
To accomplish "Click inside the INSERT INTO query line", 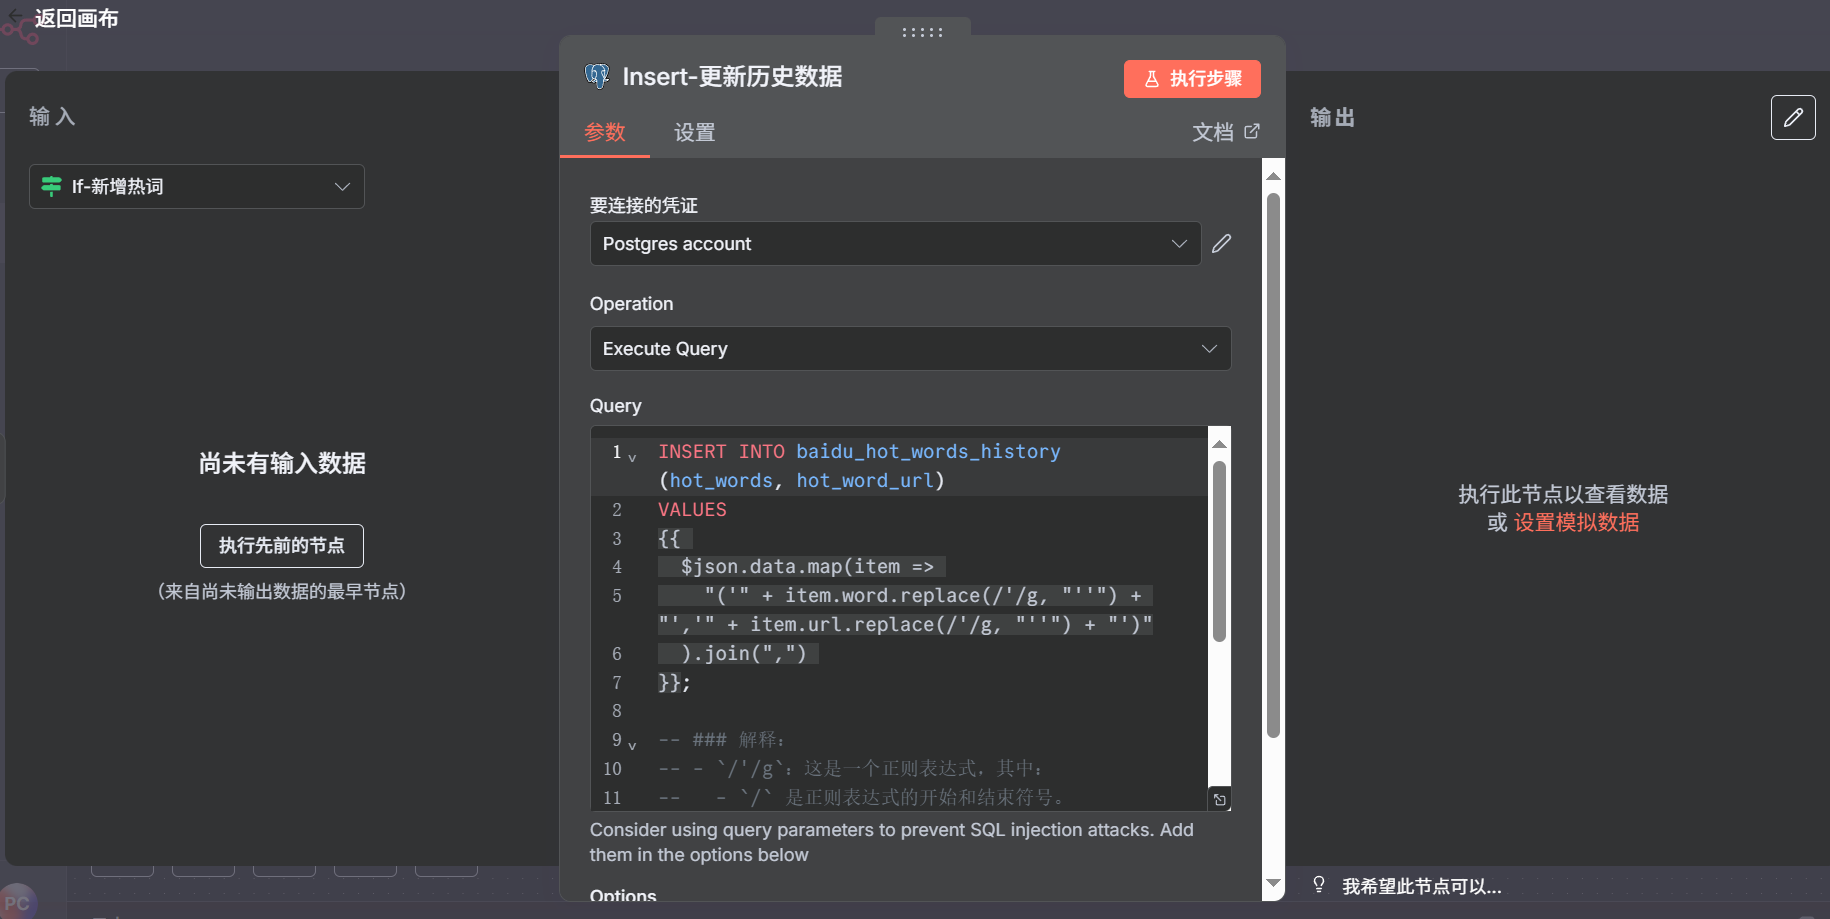I will click(x=859, y=452).
